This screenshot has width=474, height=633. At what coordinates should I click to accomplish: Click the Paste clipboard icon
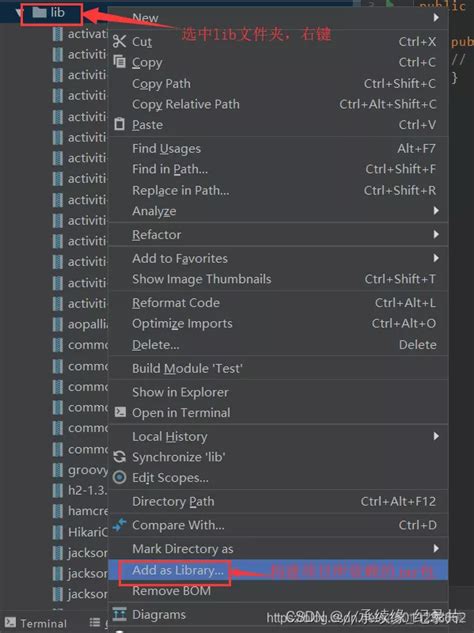[x=120, y=124]
